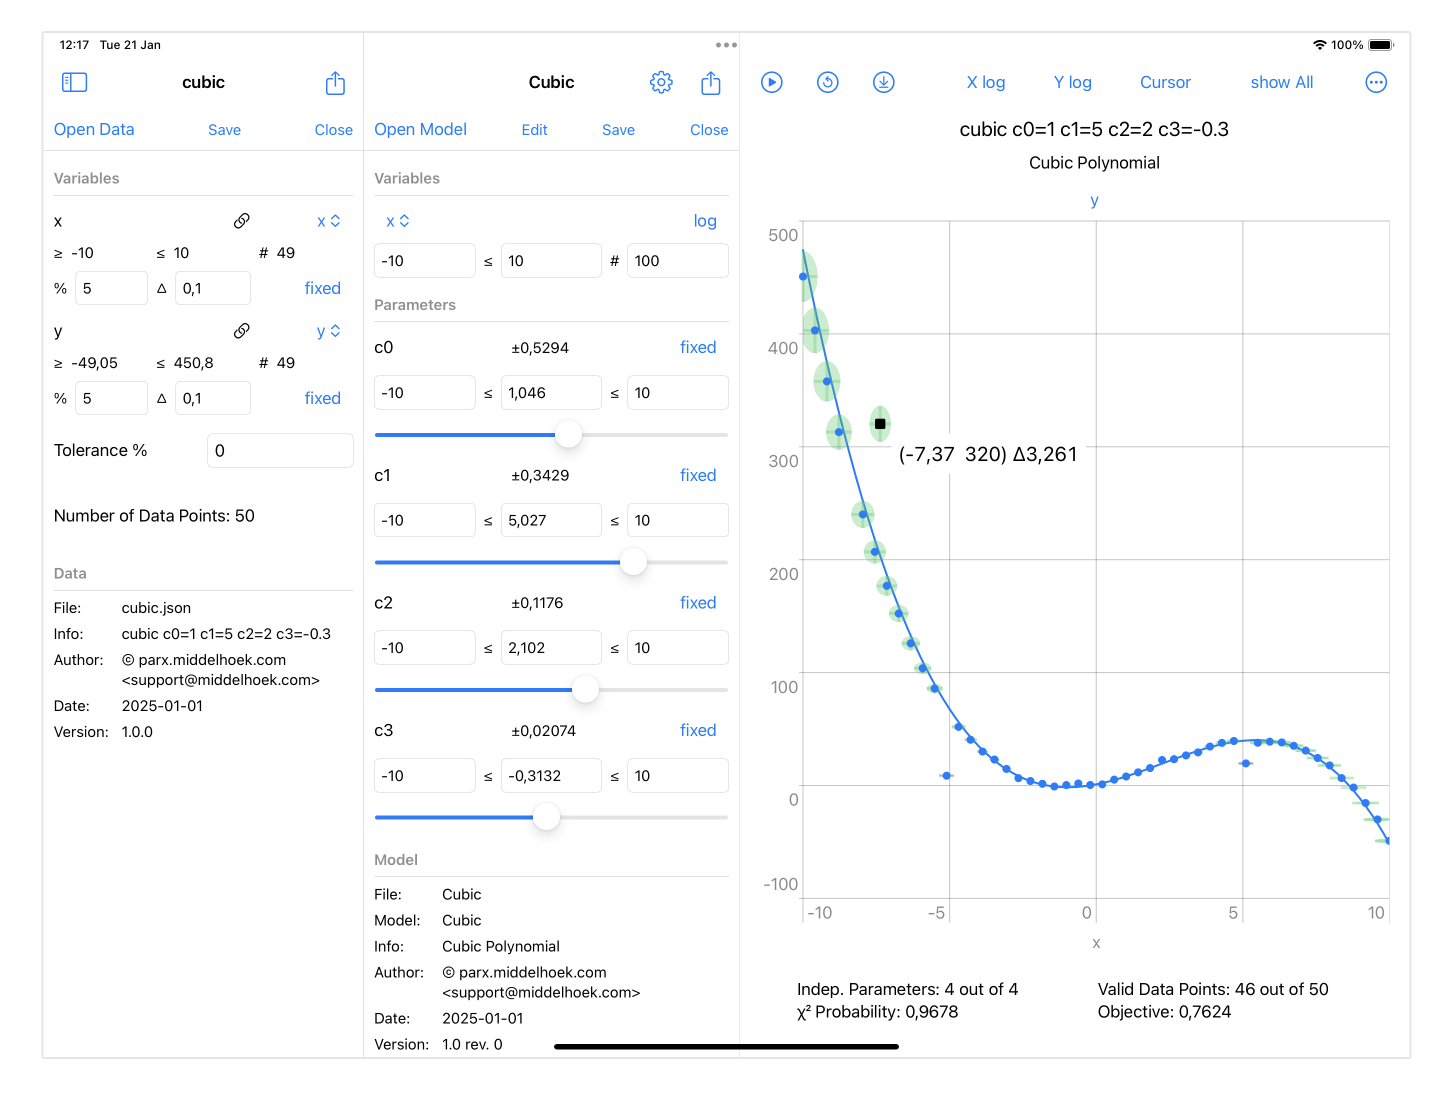
Task: Click the Open Data link
Action: [x=94, y=129]
